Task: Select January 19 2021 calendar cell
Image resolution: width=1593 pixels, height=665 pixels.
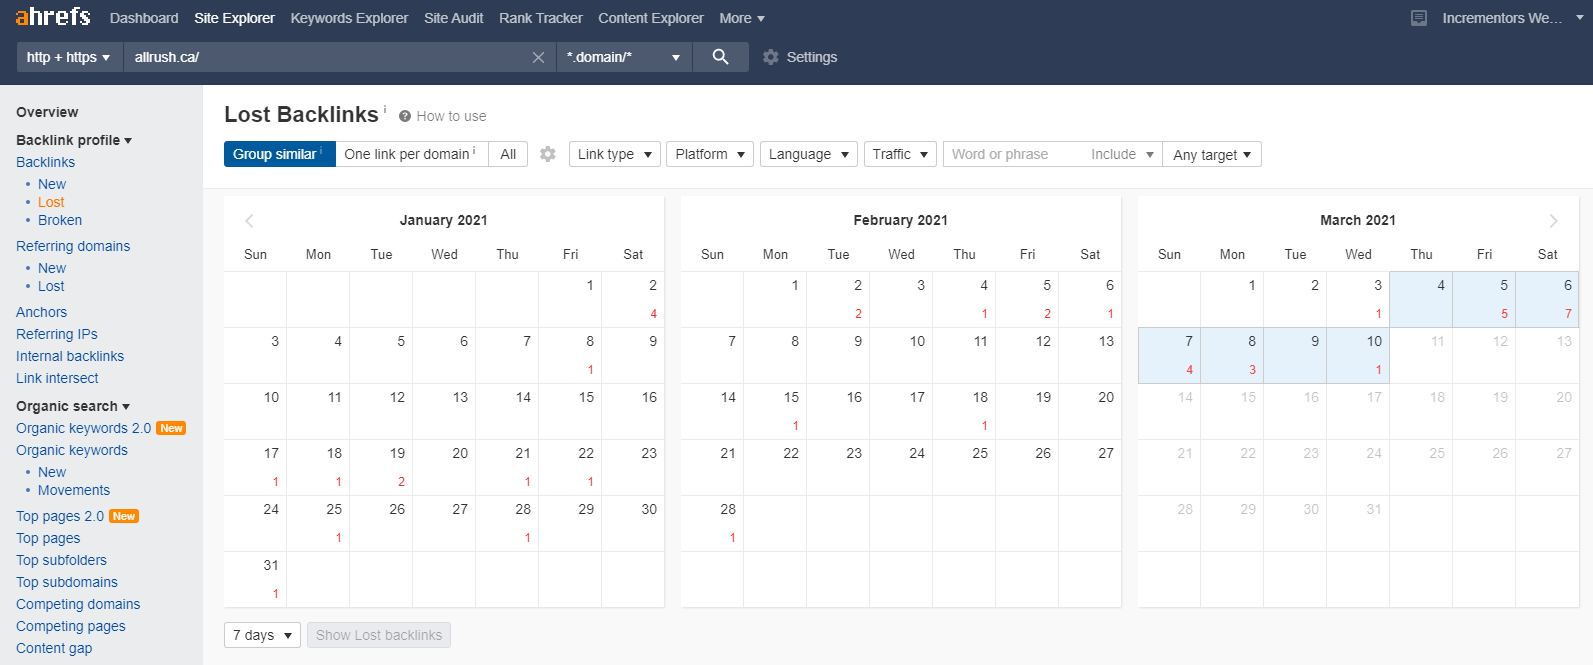Action: 381,467
